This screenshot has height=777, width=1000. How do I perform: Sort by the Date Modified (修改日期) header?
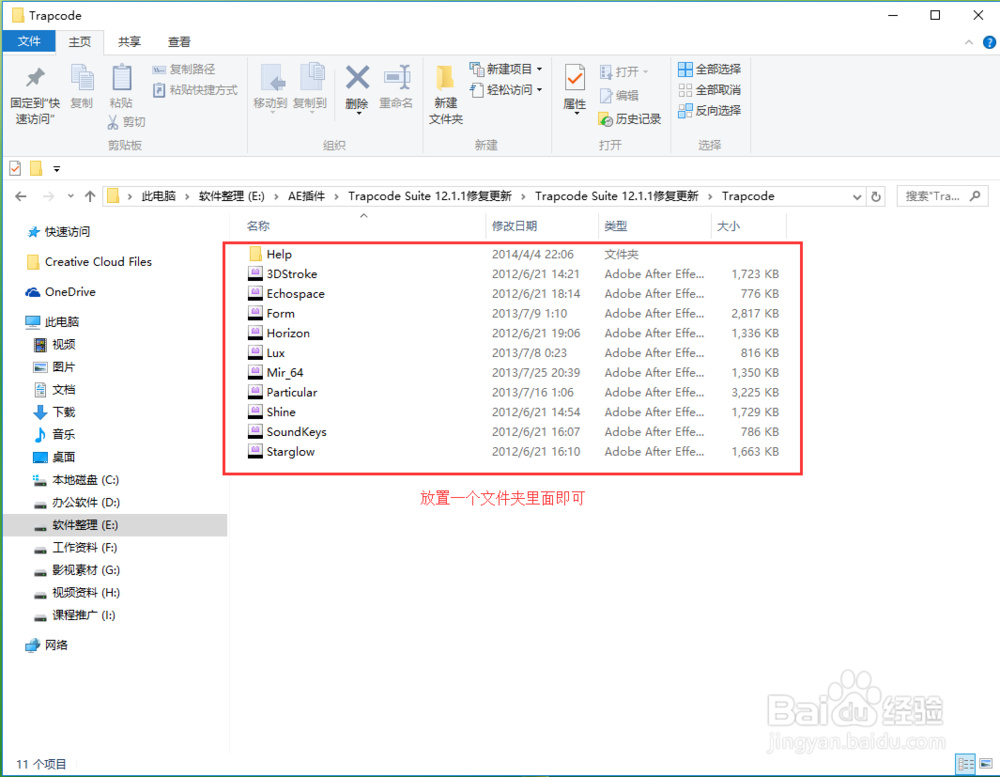point(514,226)
